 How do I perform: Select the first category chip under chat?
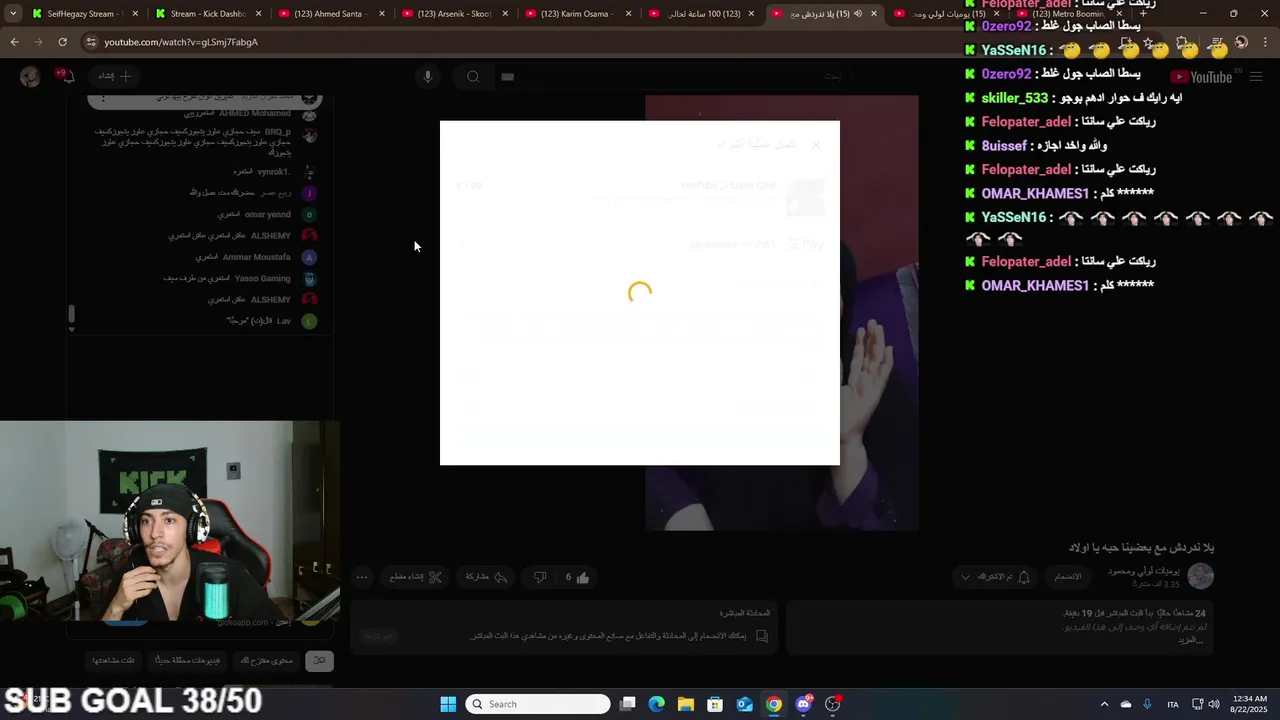point(319,661)
